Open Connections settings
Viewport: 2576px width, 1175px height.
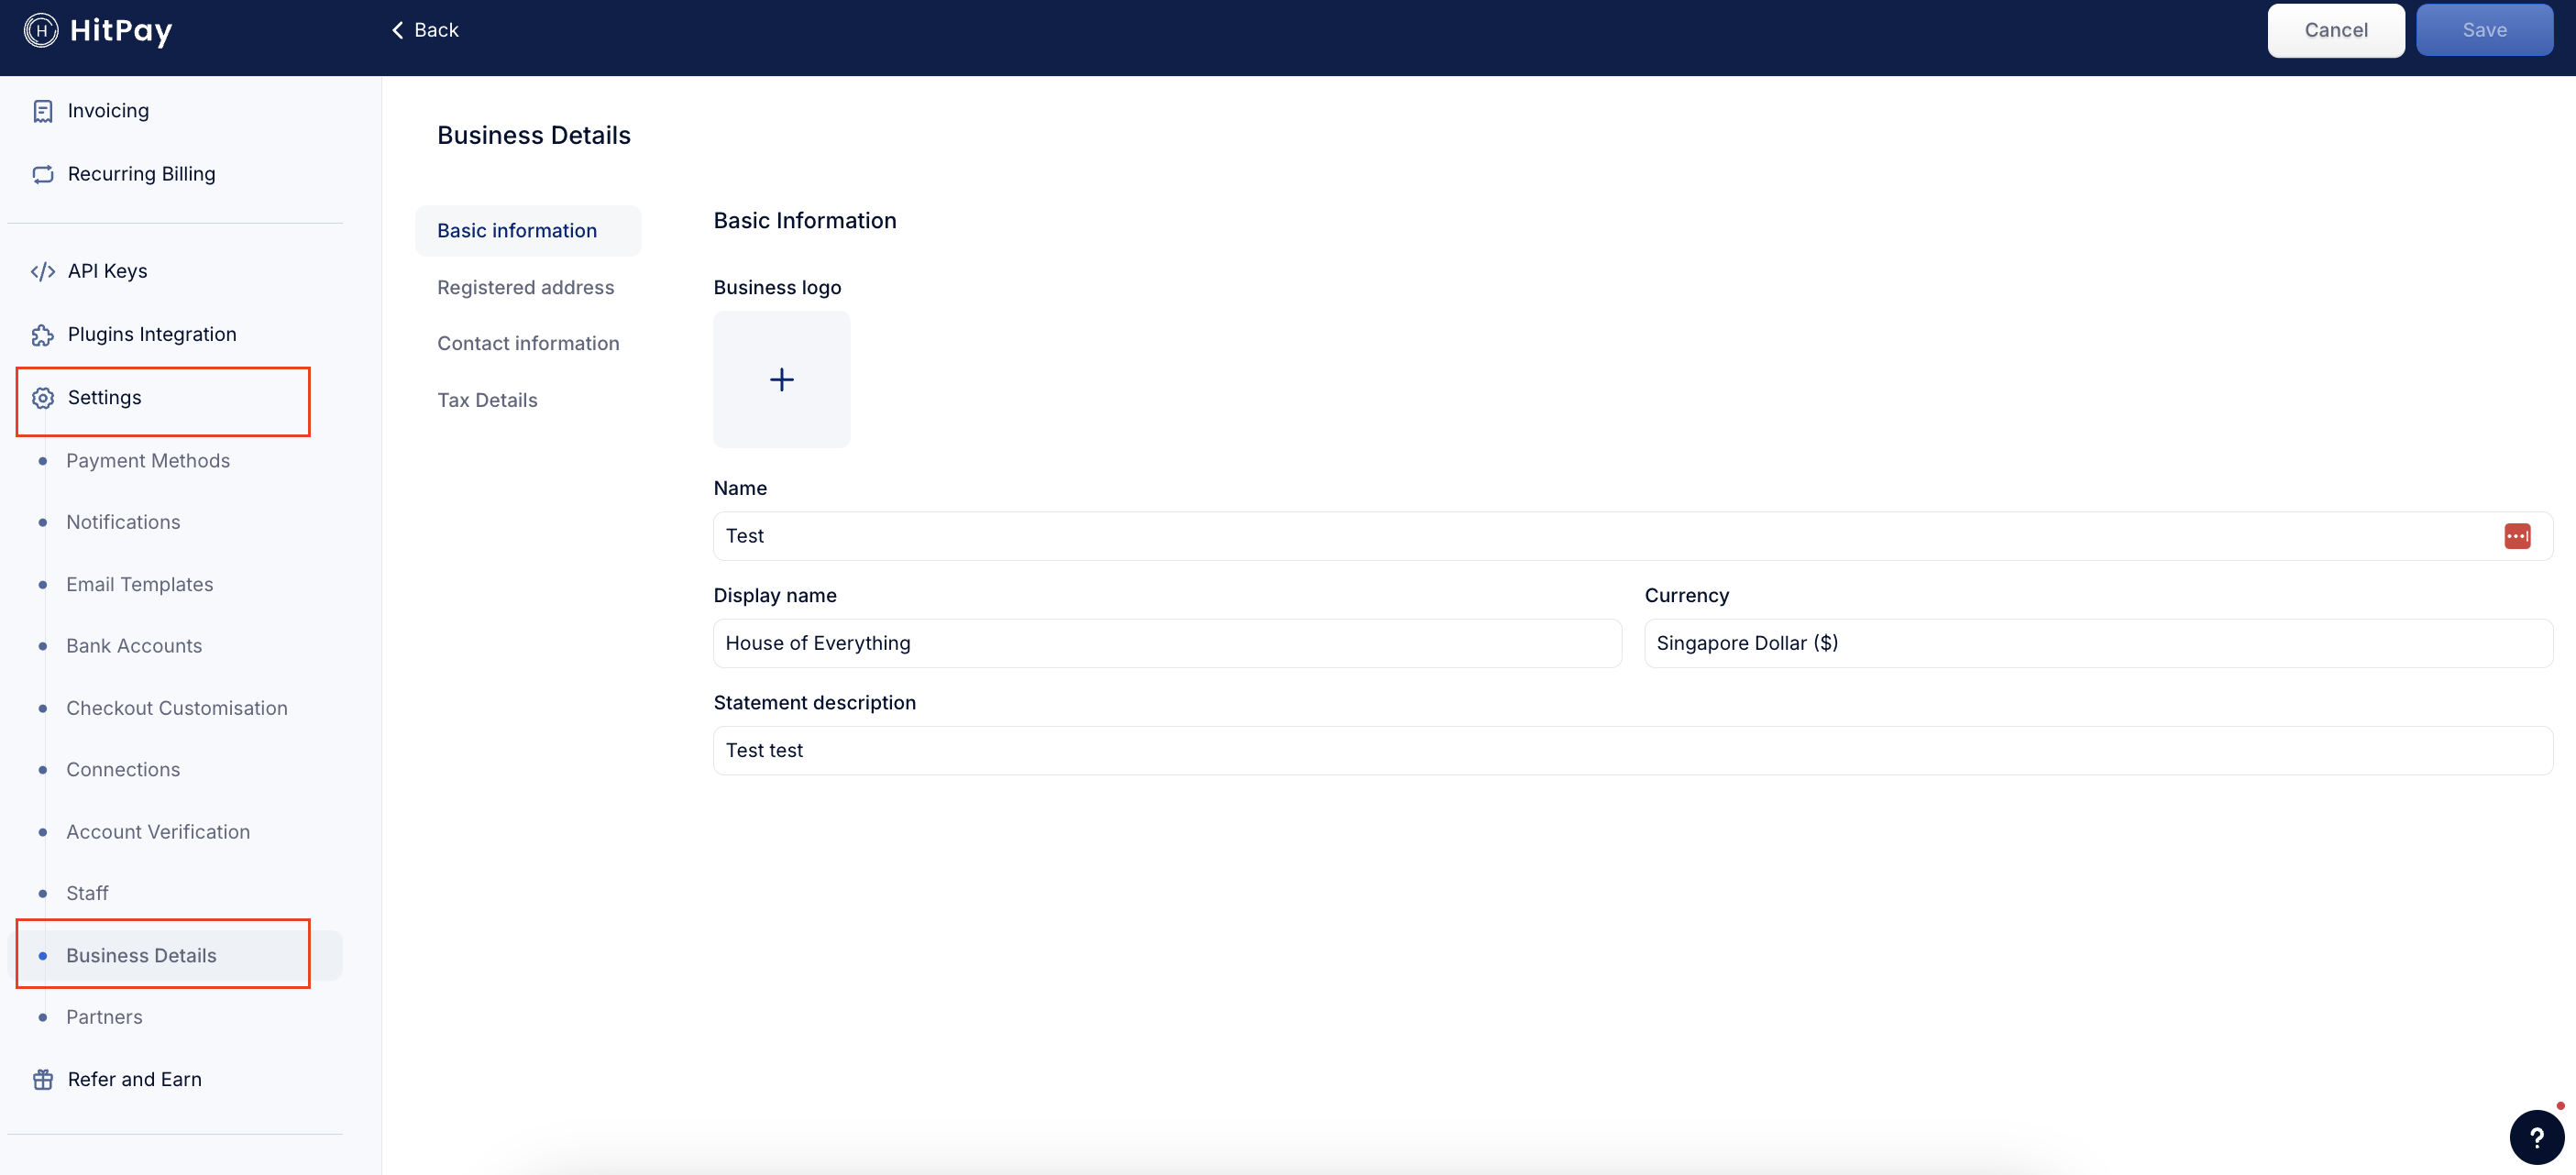click(x=123, y=770)
